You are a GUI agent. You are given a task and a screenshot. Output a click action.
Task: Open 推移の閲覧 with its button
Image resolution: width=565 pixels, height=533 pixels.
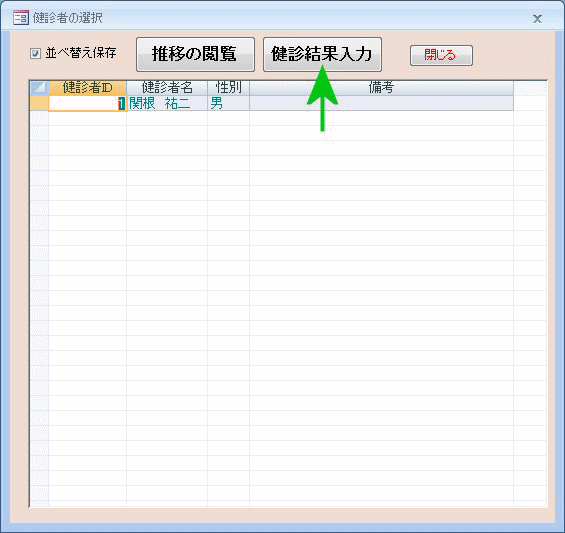point(195,54)
